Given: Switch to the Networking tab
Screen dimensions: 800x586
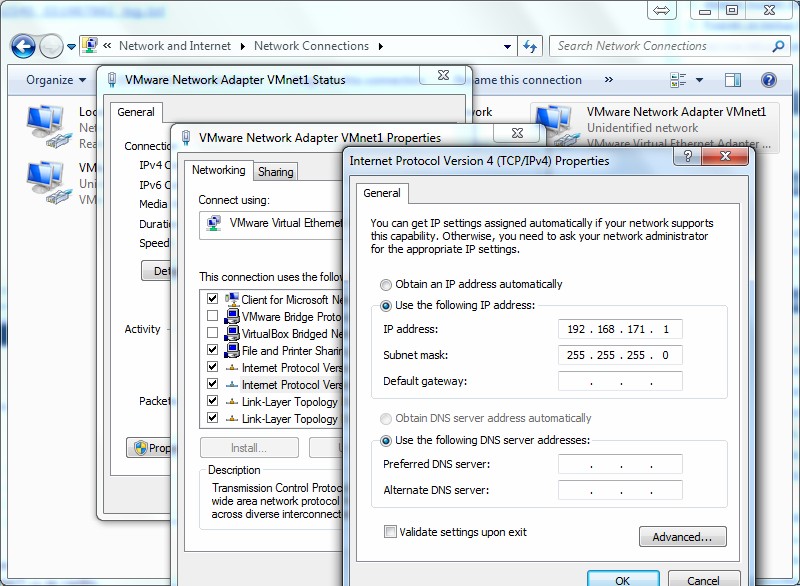Looking at the screenshot, I should 218,170.
